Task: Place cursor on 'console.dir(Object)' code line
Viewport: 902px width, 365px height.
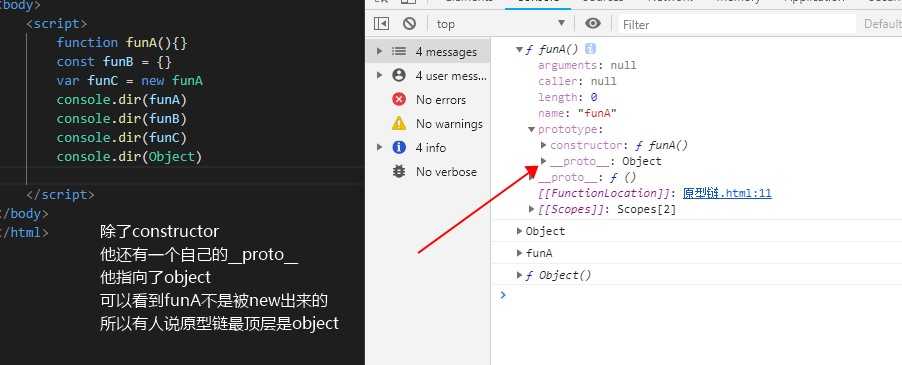Action: (x=129, y=156)
